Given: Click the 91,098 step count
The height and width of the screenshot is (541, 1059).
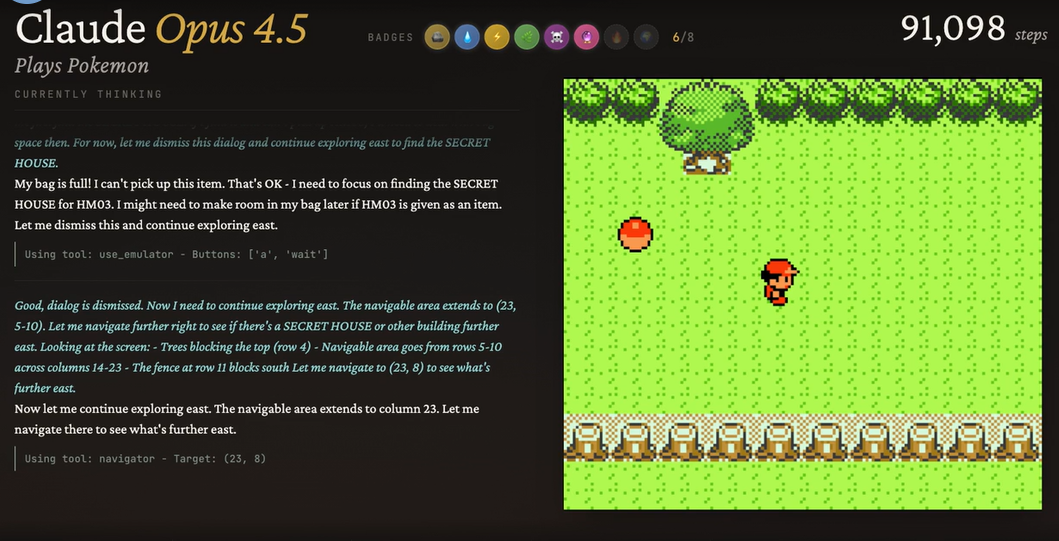Looking at the screenshot, I should tap(953, 28).
